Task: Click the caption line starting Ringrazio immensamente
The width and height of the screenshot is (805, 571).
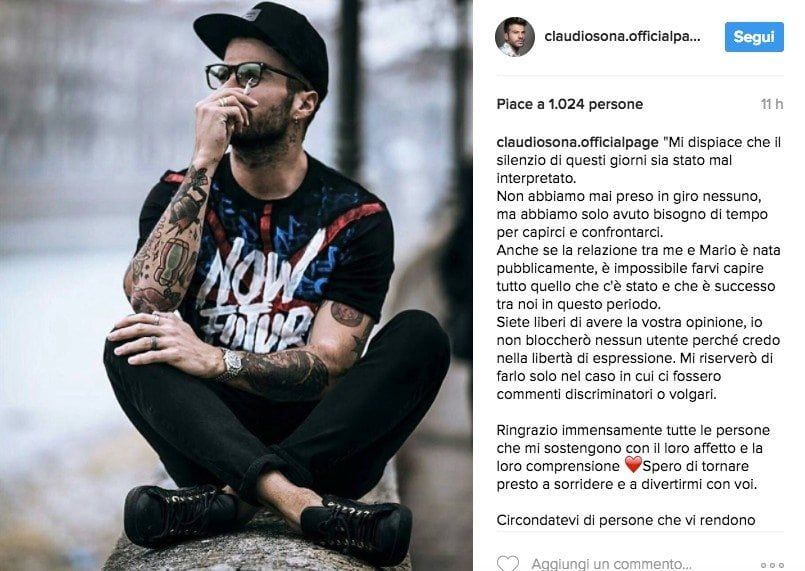Action: point(633,430)
